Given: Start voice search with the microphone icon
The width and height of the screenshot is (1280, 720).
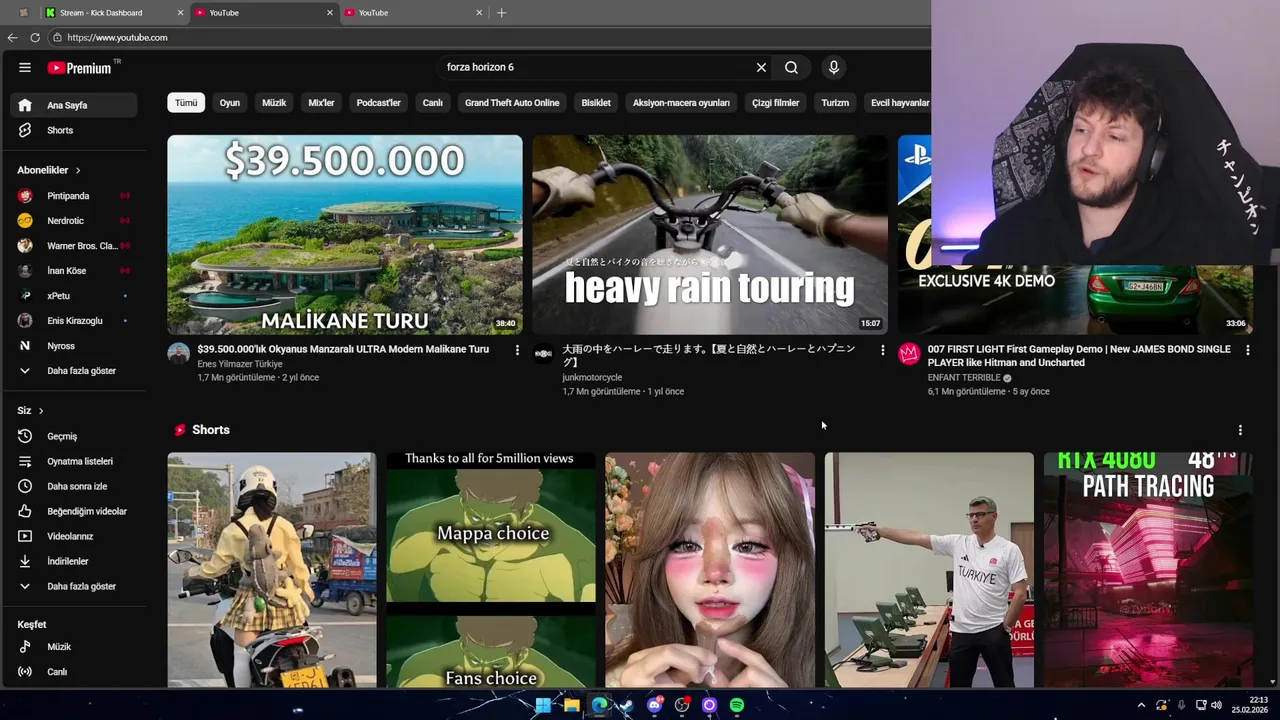Looking at the screenshot, I should coord(833,67).
